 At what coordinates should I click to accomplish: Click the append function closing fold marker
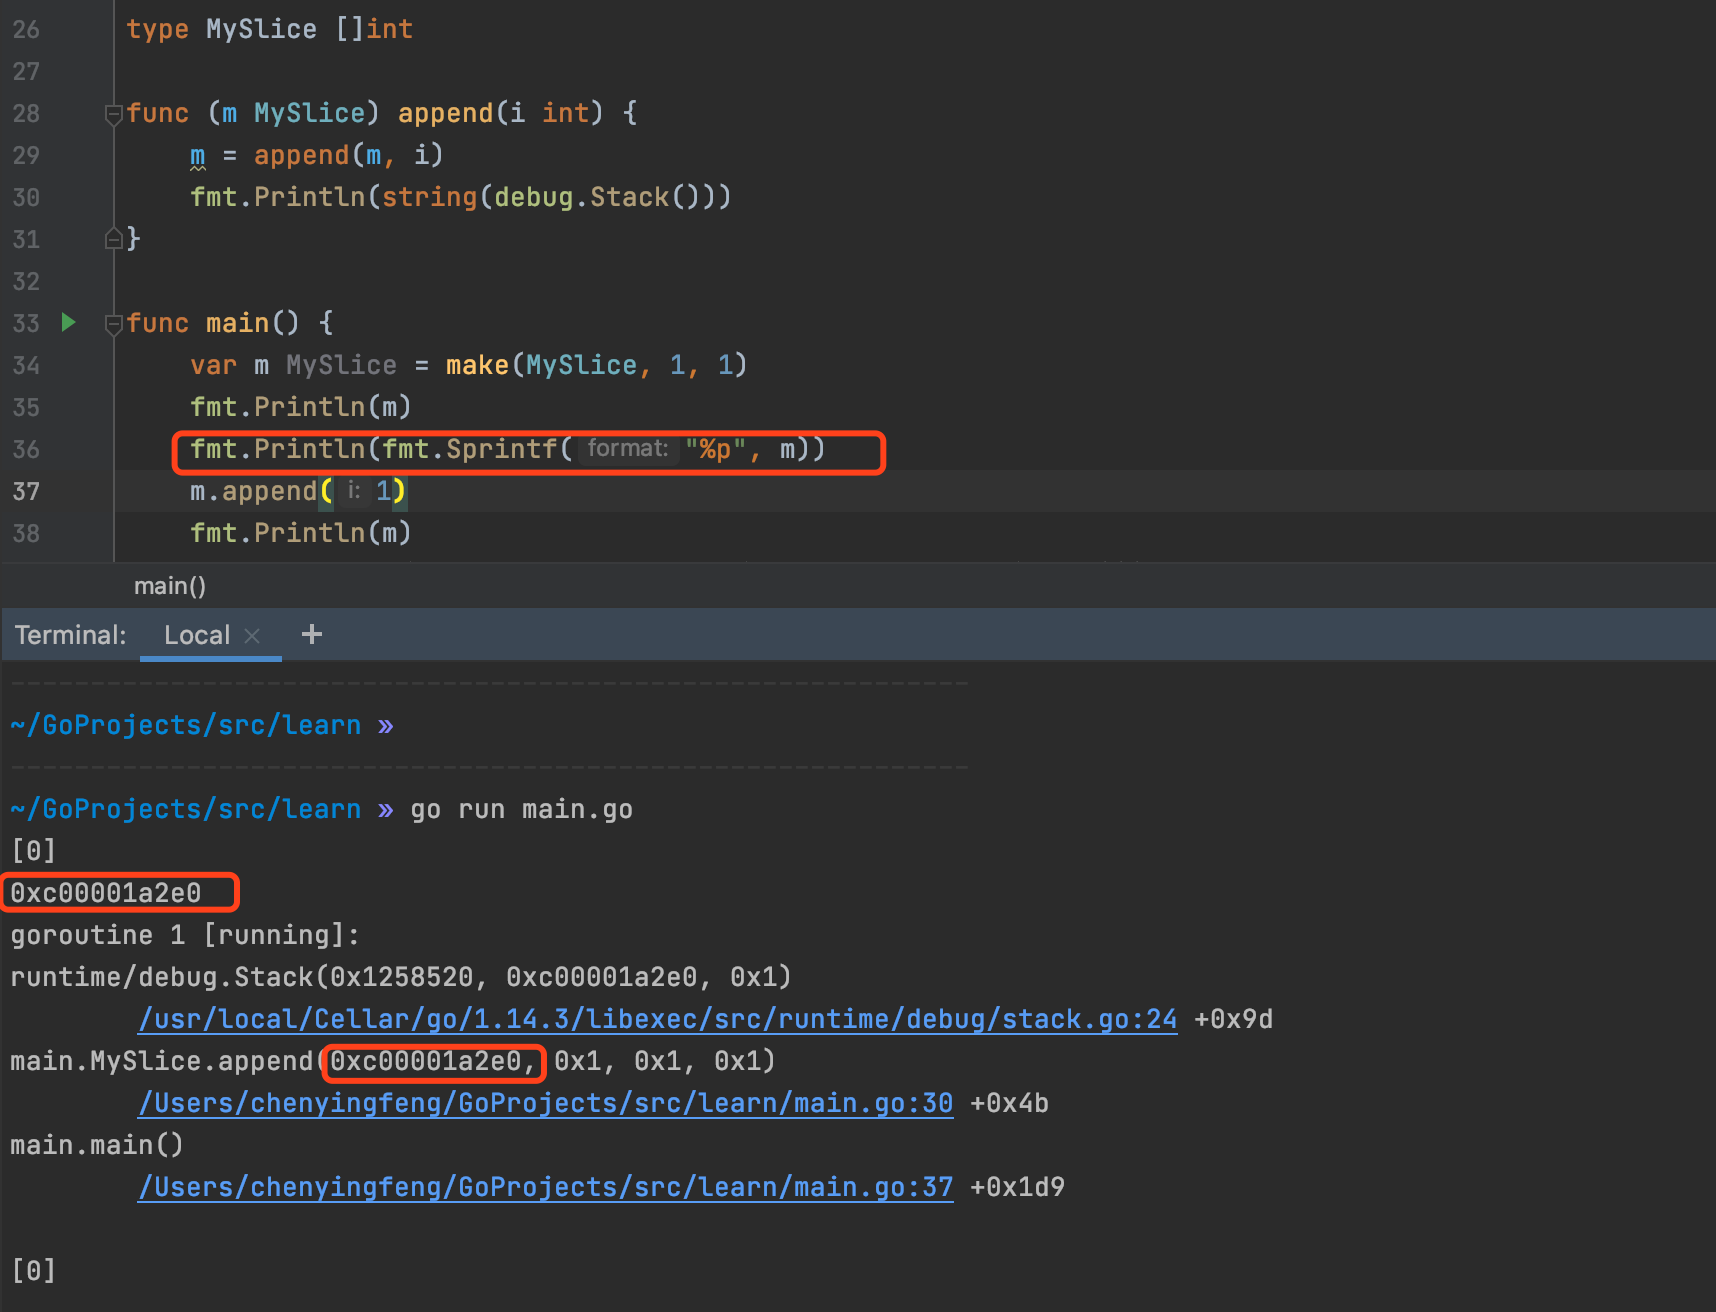pyautogui.click(x=114, y=239)
